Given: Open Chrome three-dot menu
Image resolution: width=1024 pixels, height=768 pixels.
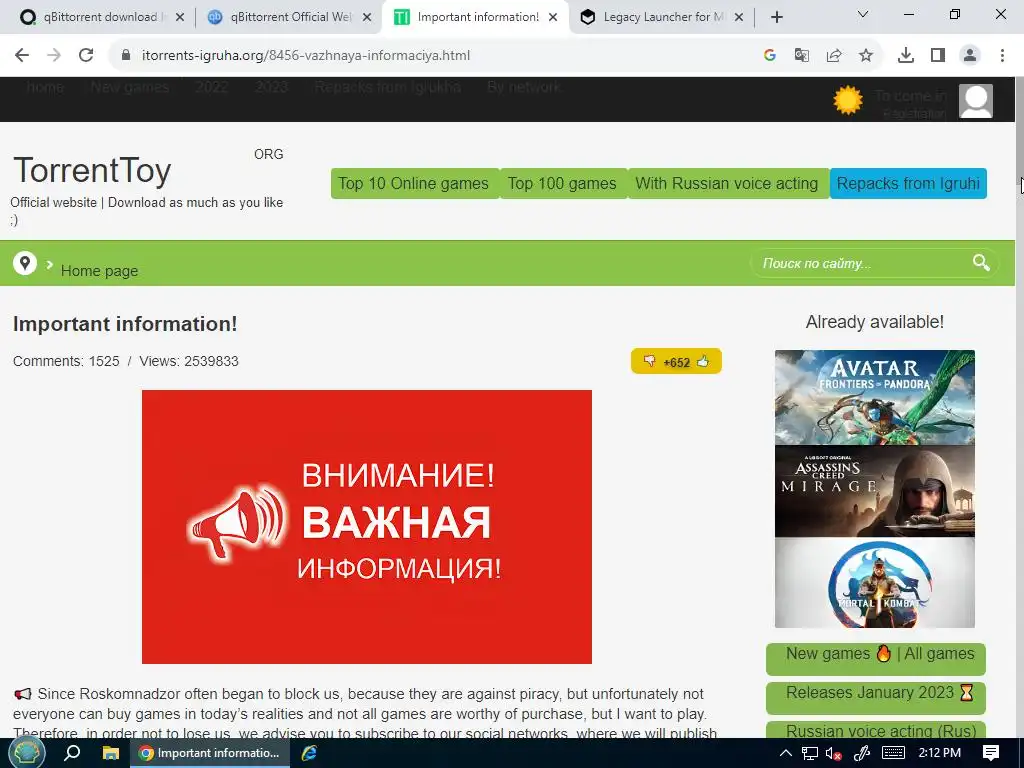Looking at the screenshot, I should (1002, 56).
